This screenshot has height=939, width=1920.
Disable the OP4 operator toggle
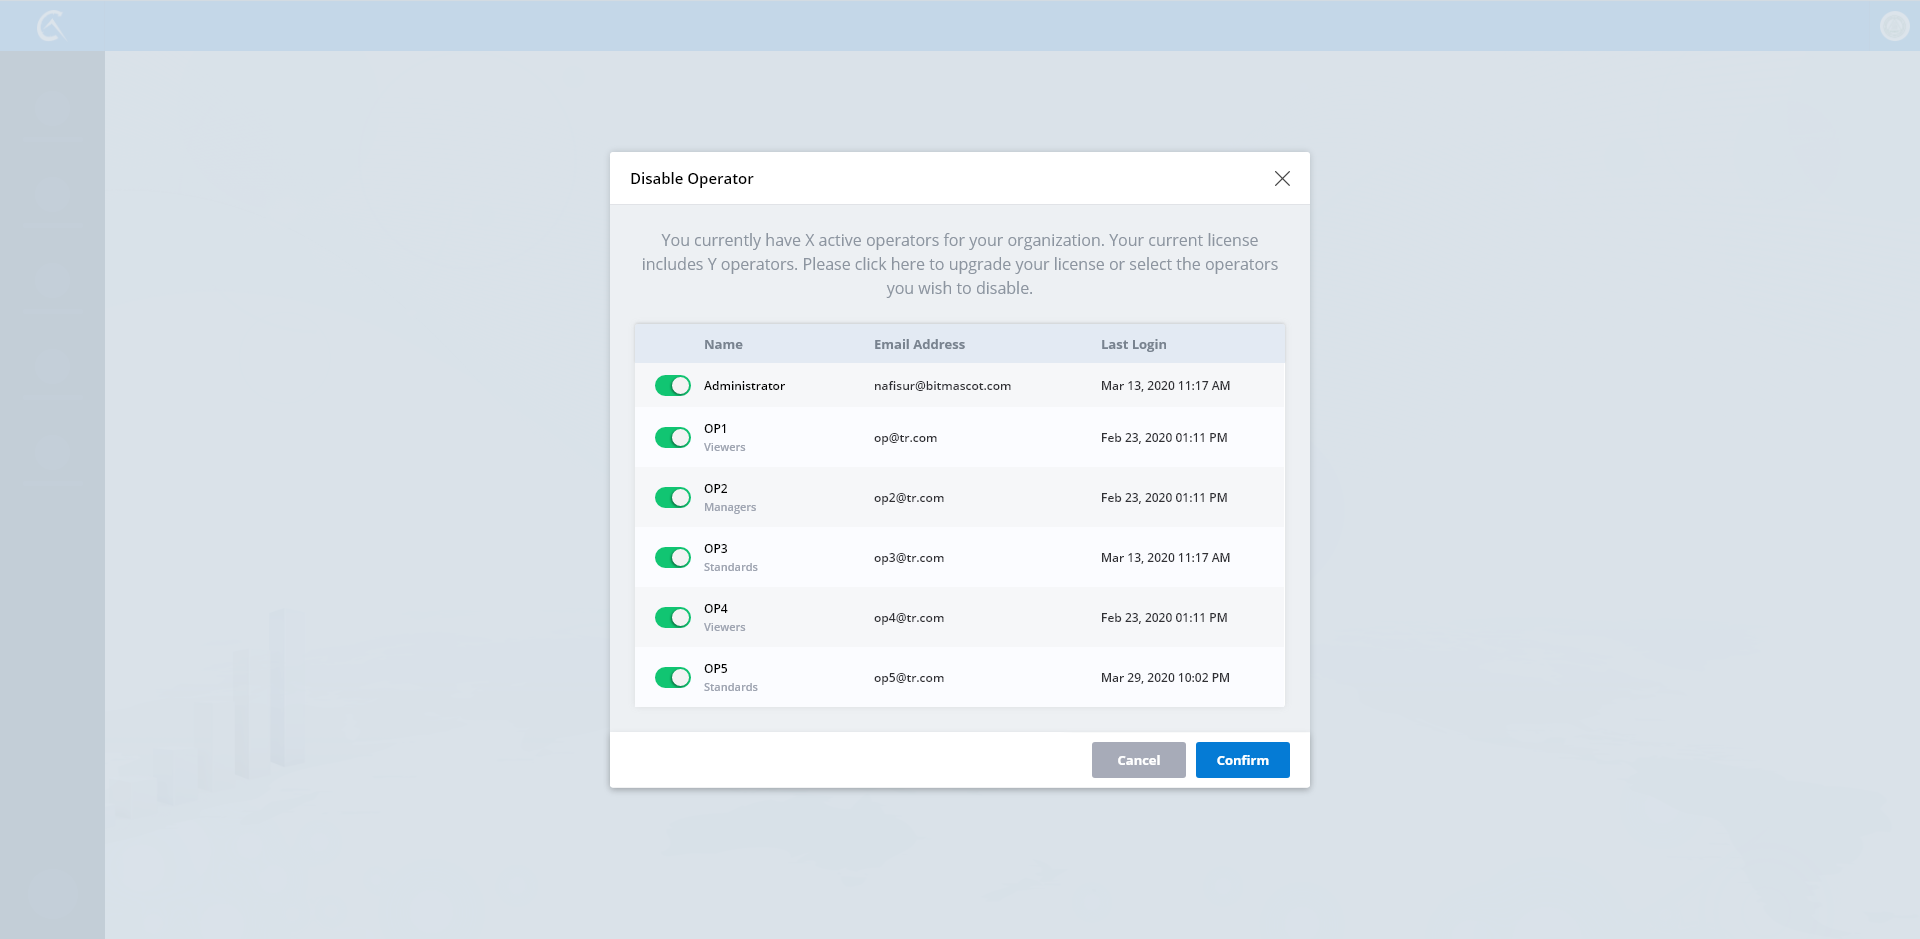point(673,618)
